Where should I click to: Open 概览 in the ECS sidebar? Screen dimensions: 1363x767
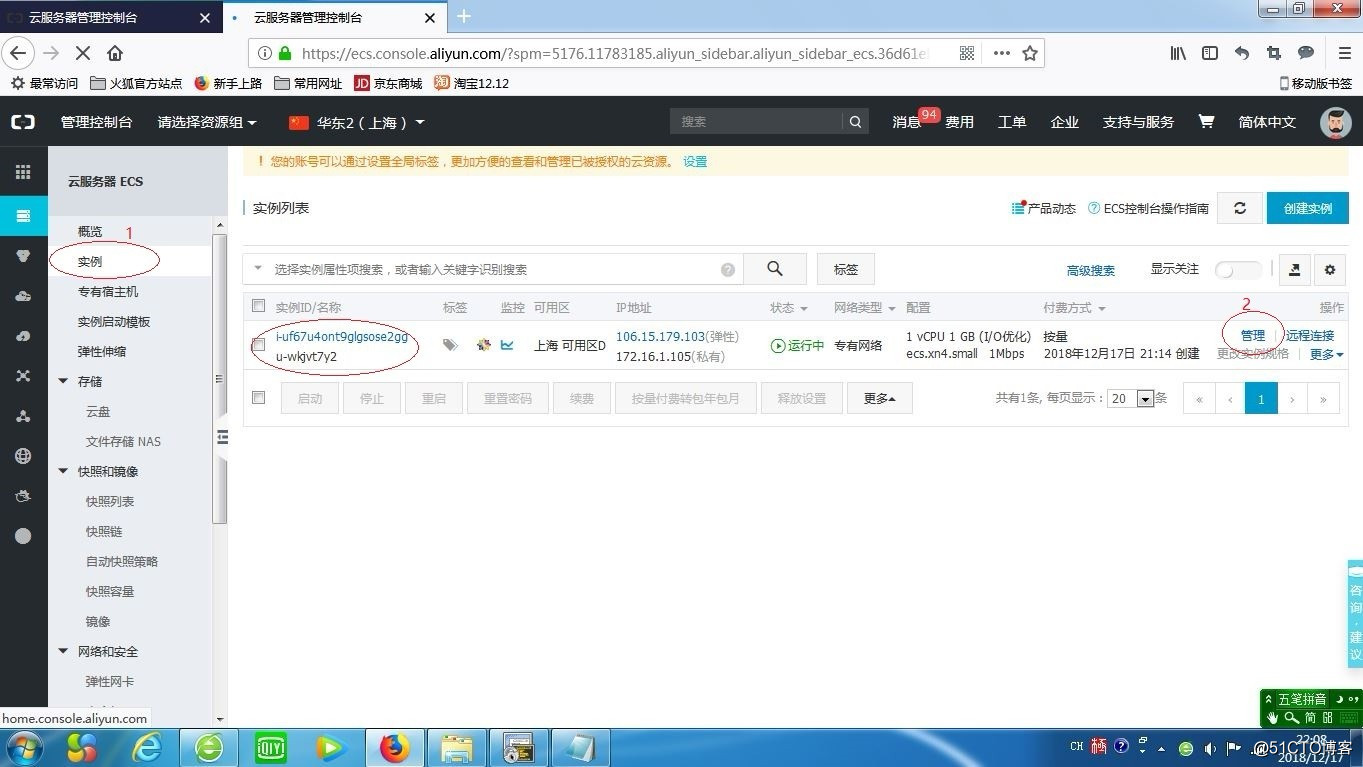tap(90, 231)
